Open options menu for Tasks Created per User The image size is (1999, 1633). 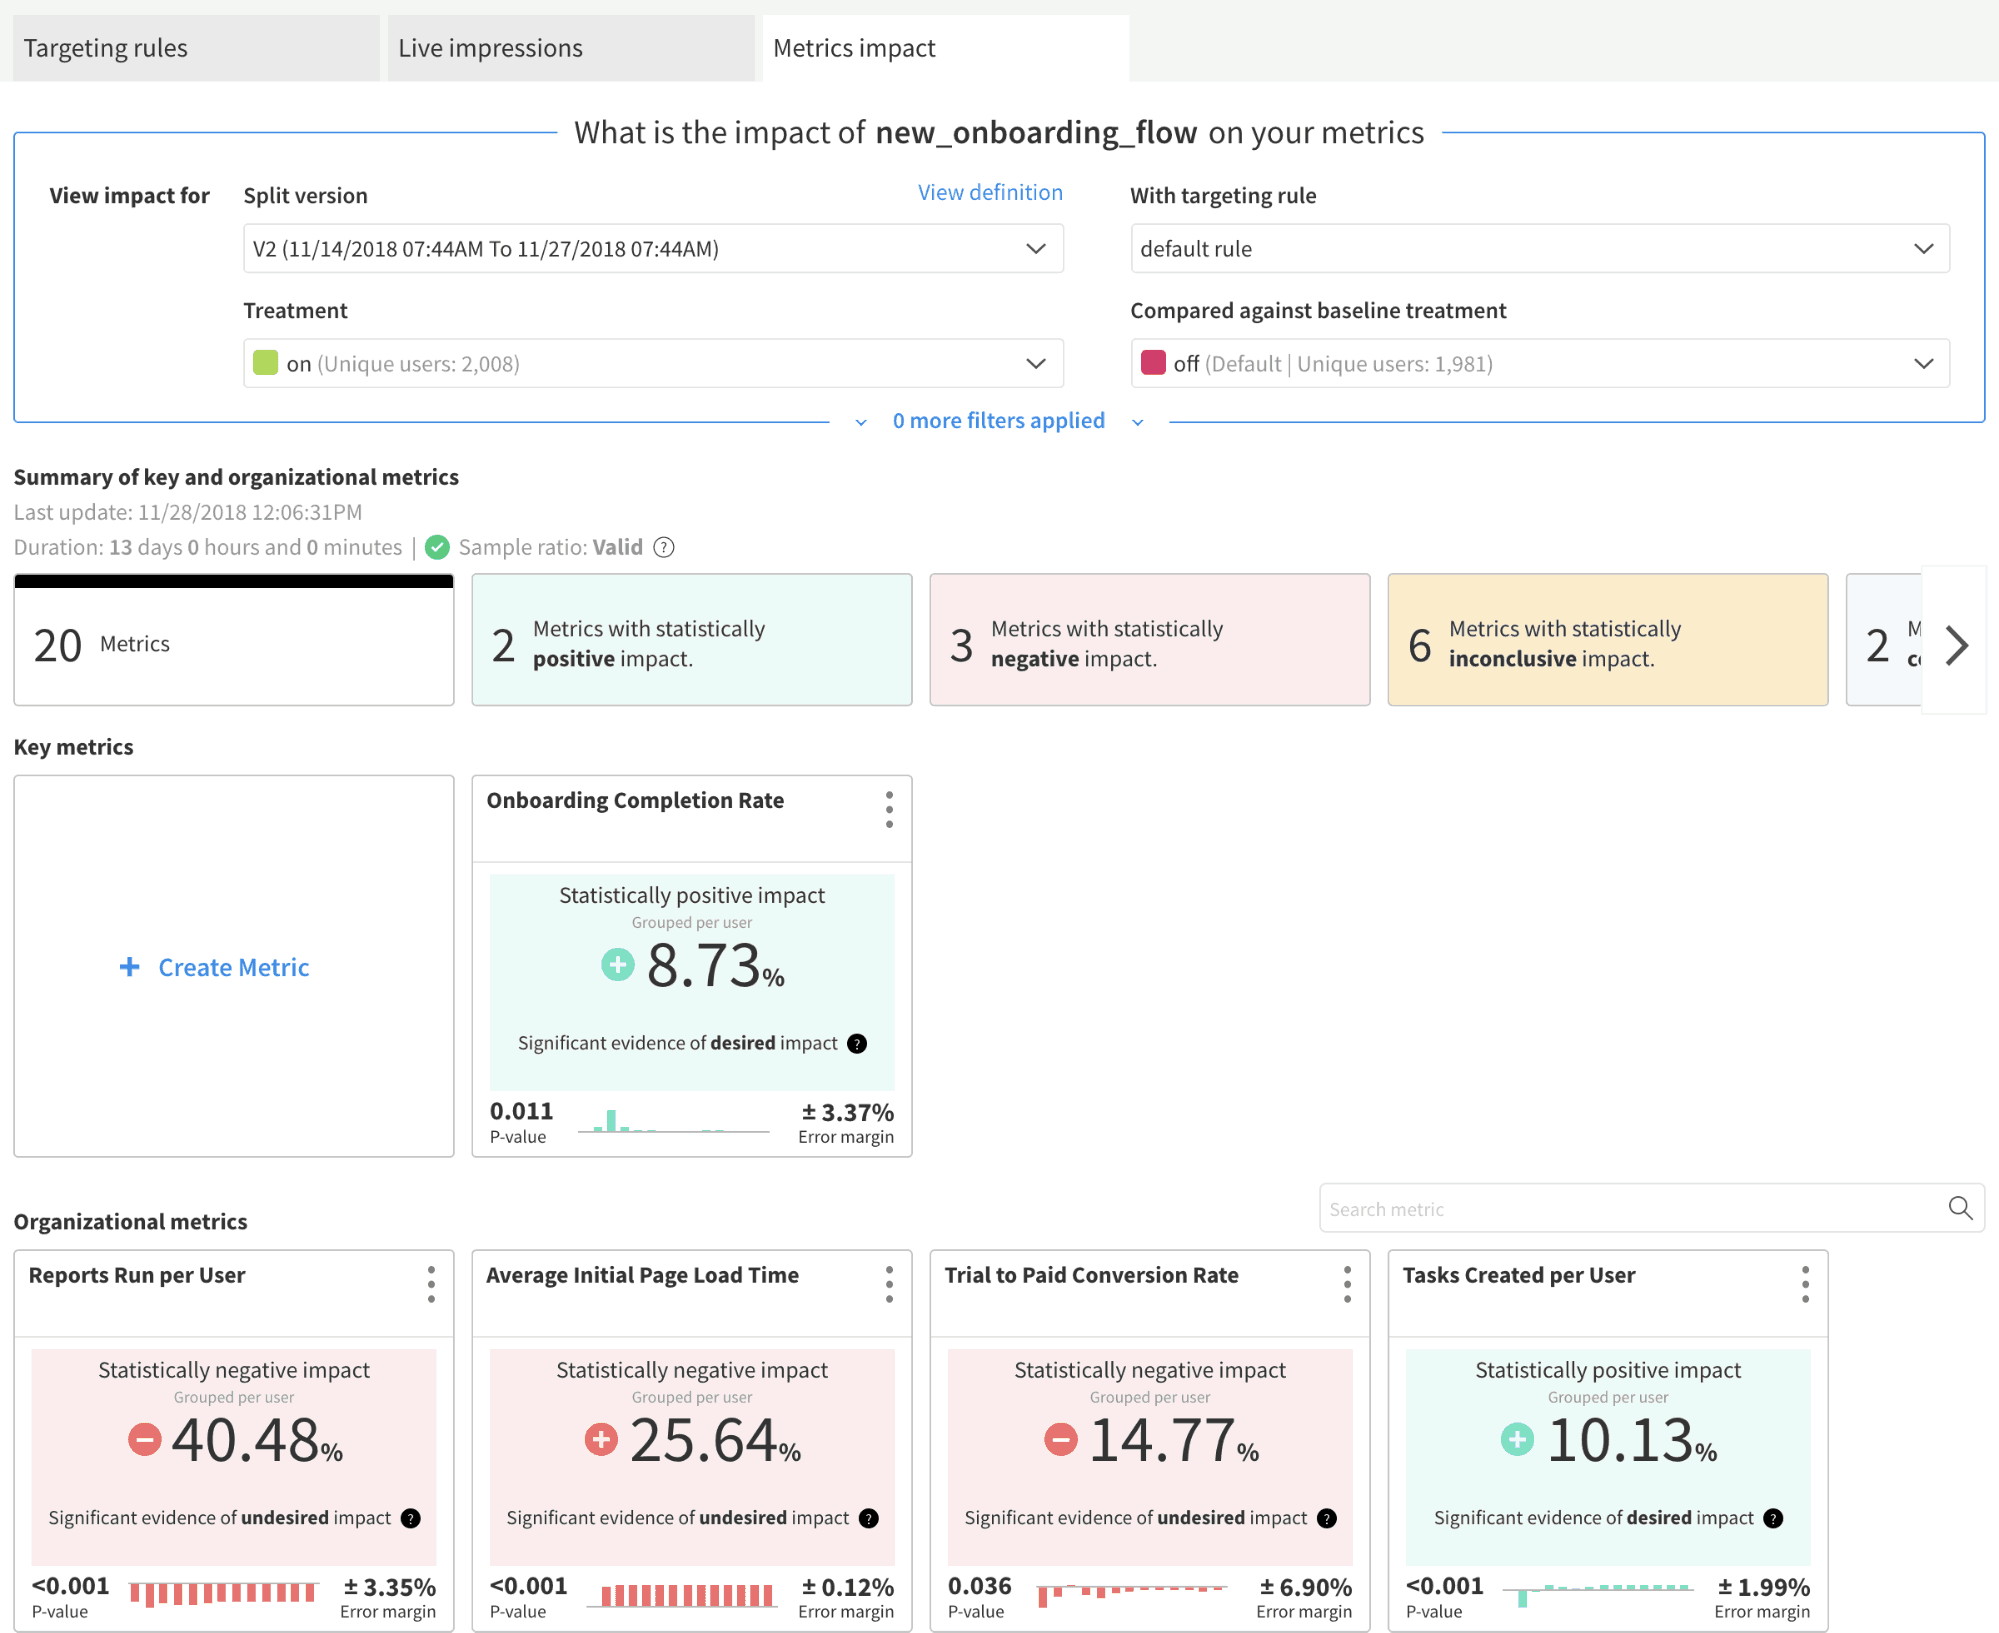pos(1804,1286)
